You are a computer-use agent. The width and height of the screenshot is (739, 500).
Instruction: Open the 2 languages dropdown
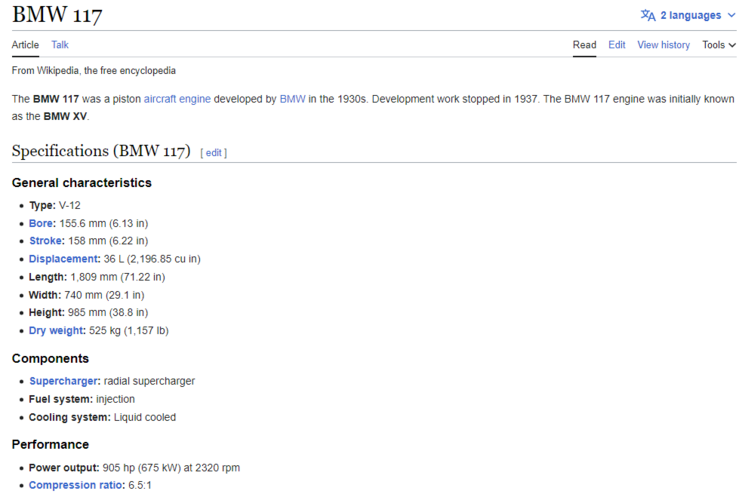[x=688, y=15]
